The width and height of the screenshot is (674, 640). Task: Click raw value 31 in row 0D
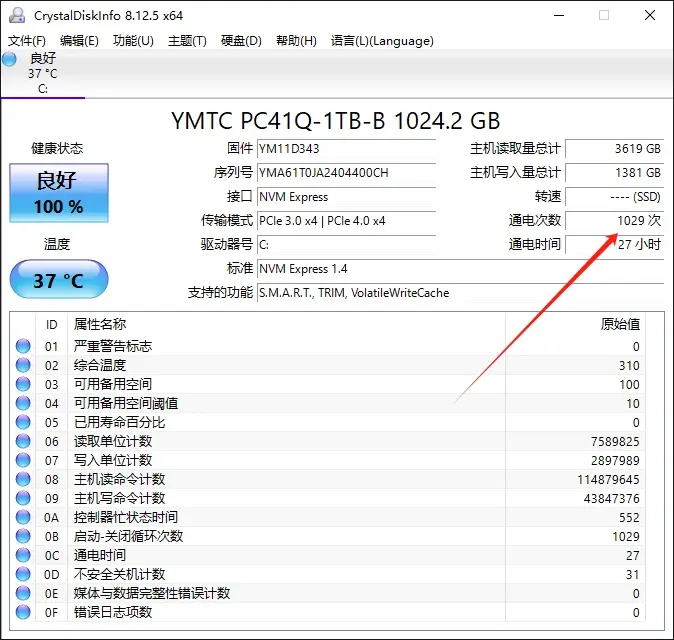tap(633, 575)
